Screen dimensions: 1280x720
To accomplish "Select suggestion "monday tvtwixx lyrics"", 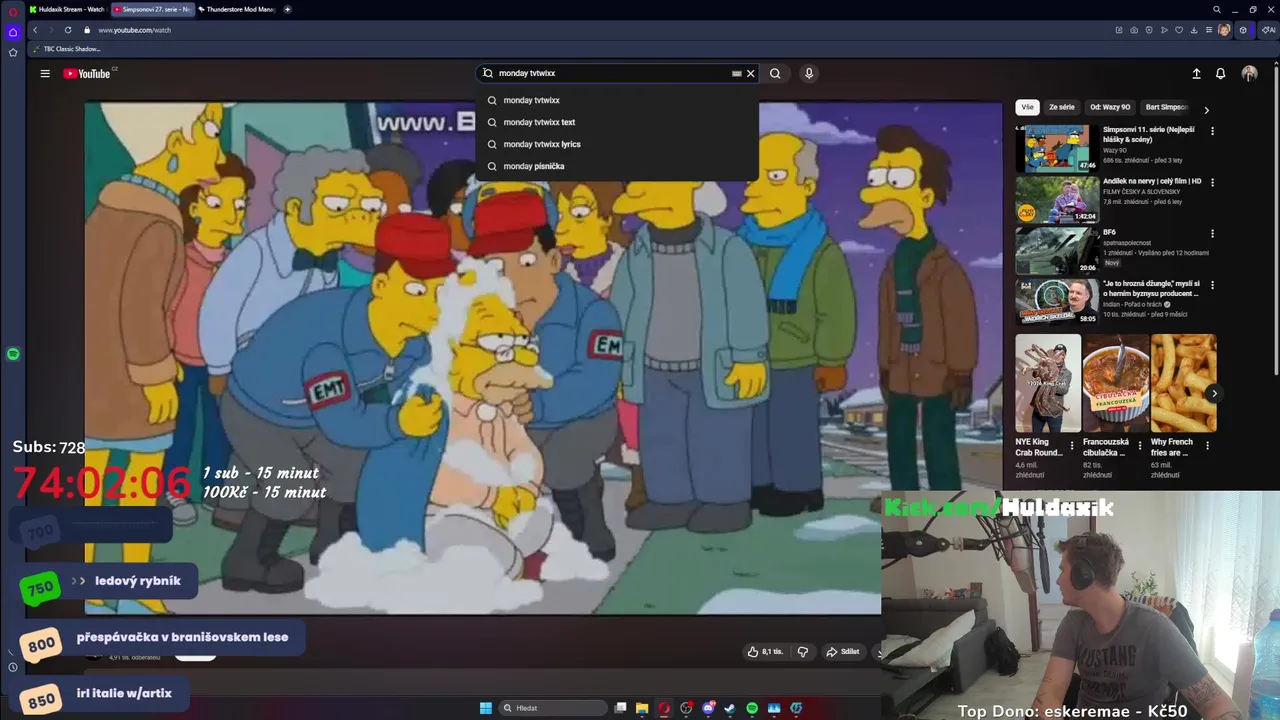I will [x=617, y=144].
